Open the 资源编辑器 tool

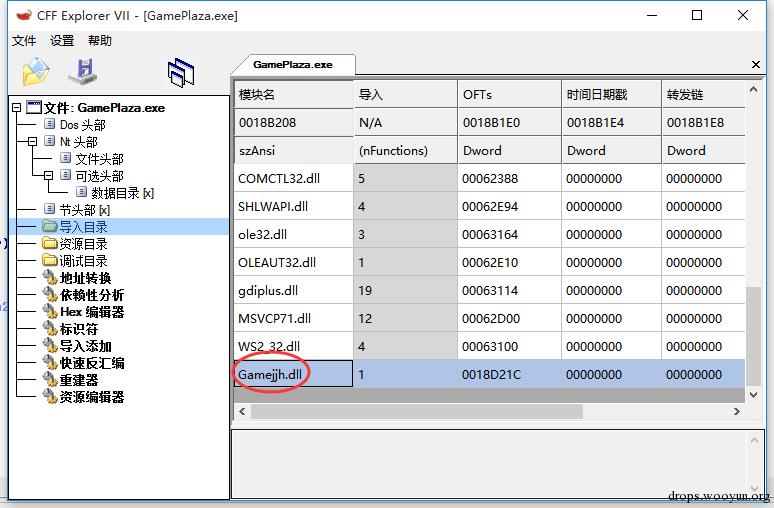click(x=92, y=397)
